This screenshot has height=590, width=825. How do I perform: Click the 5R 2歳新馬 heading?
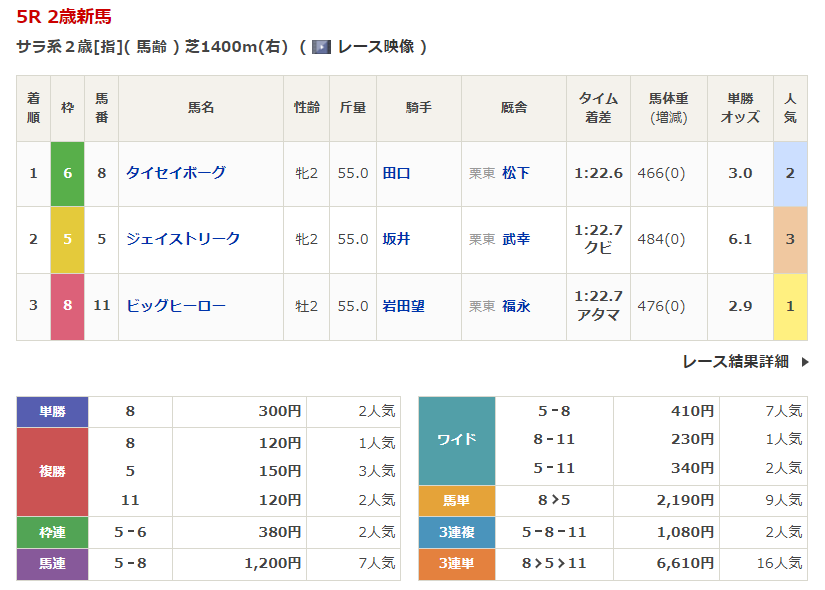pyautogui.click(x=64, y=16)
